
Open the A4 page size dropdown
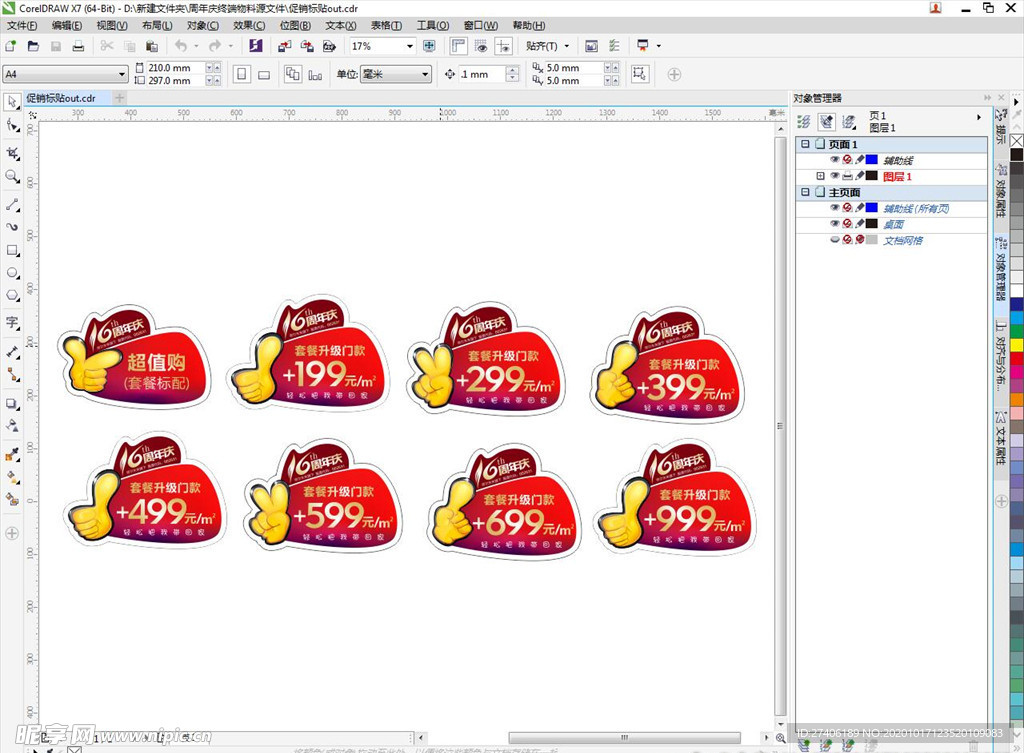[x=121, y=74]
